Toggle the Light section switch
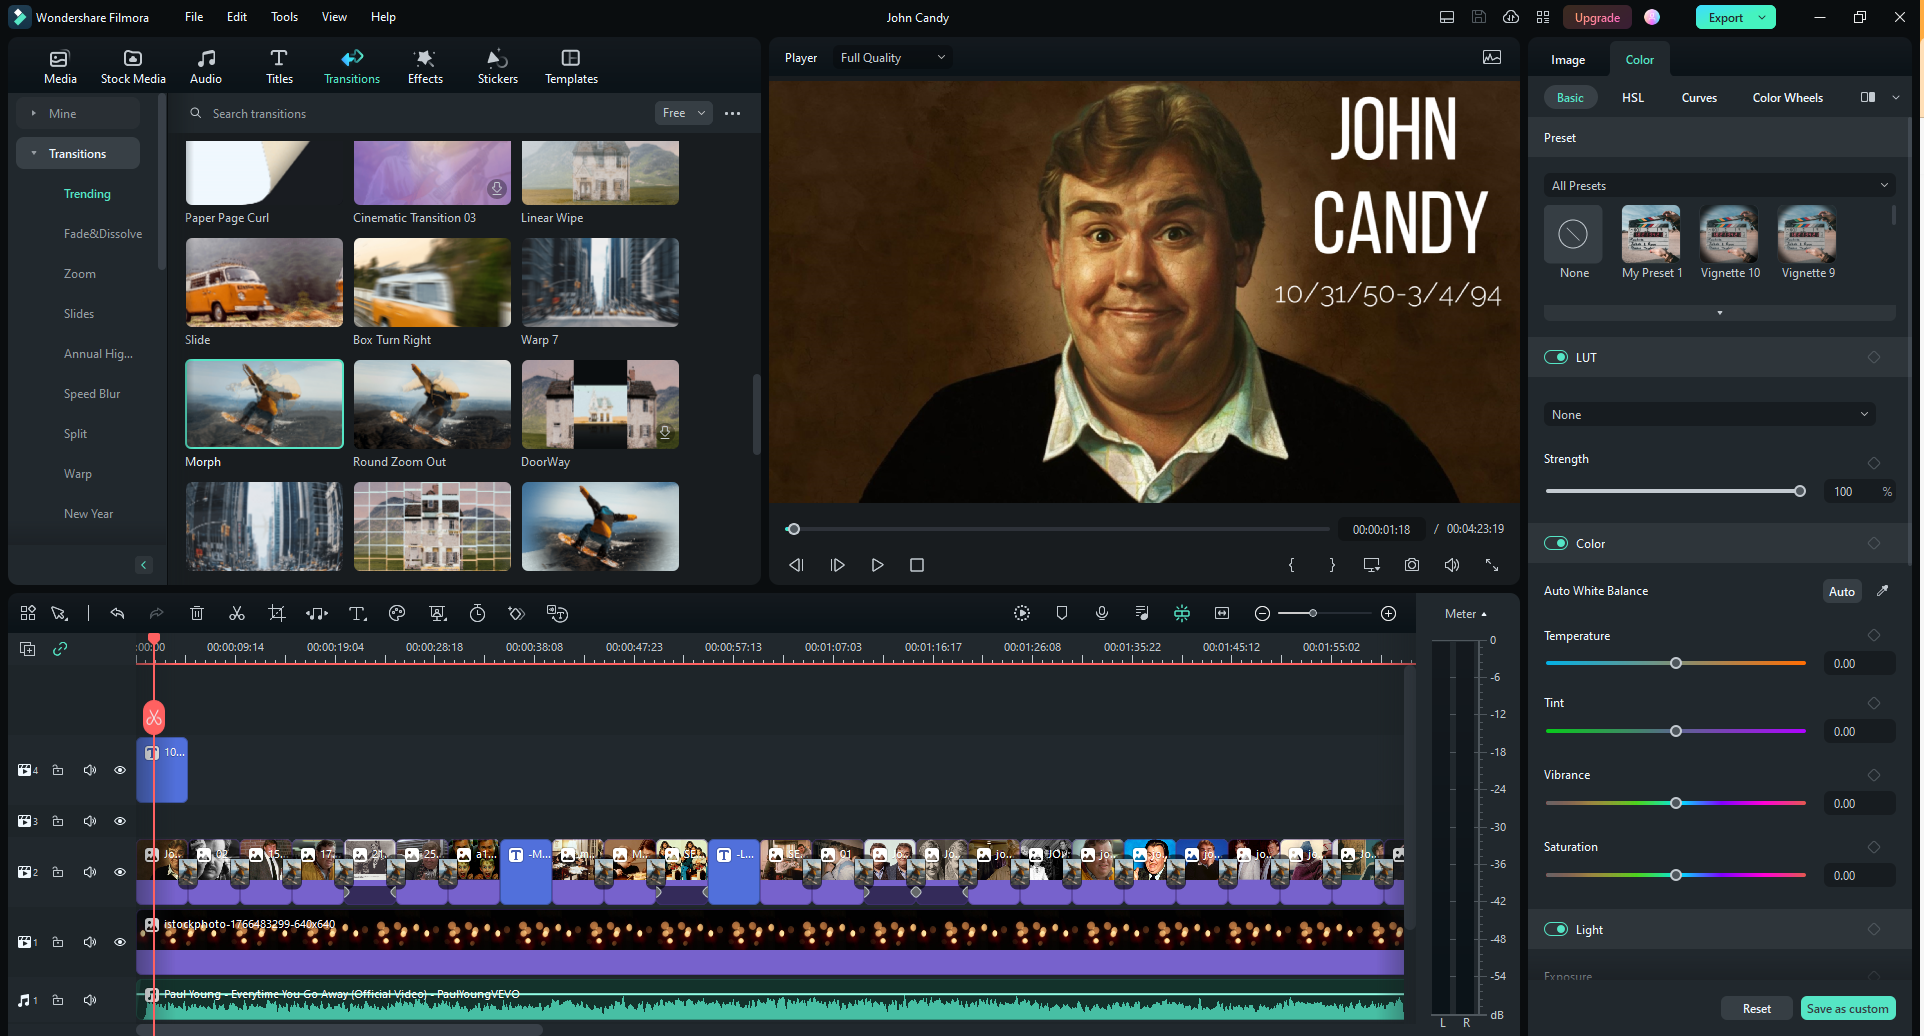This screenshot has height=1036, width=1924. click(x=1556, y=929)
